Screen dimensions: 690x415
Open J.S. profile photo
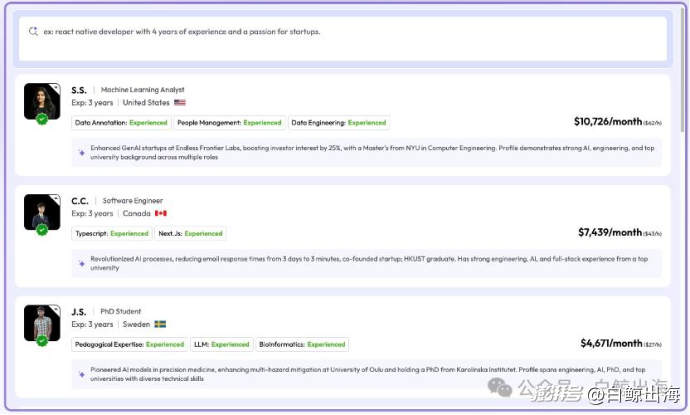point(42,322)
